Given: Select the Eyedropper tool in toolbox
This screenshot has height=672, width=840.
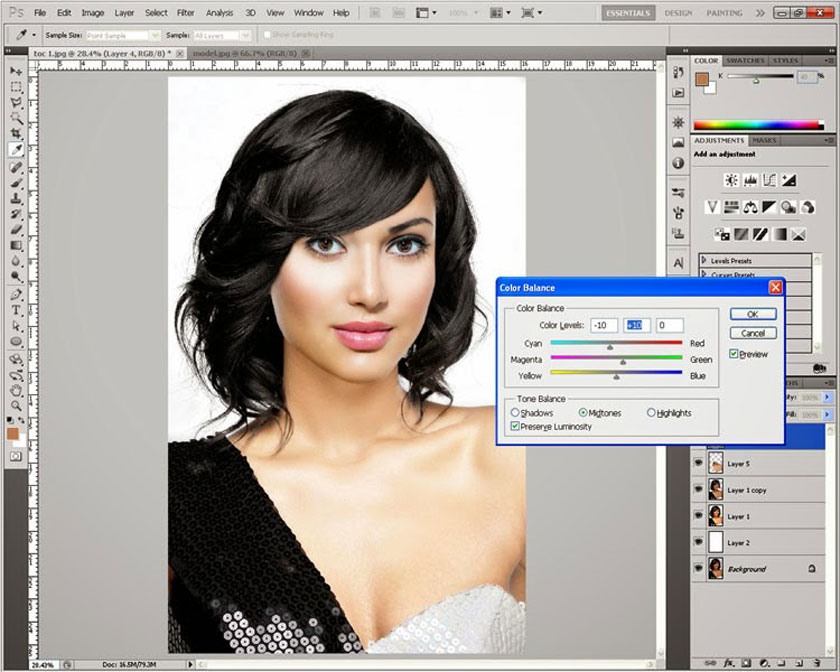Looking at the screenshot, I should [16, 150].
